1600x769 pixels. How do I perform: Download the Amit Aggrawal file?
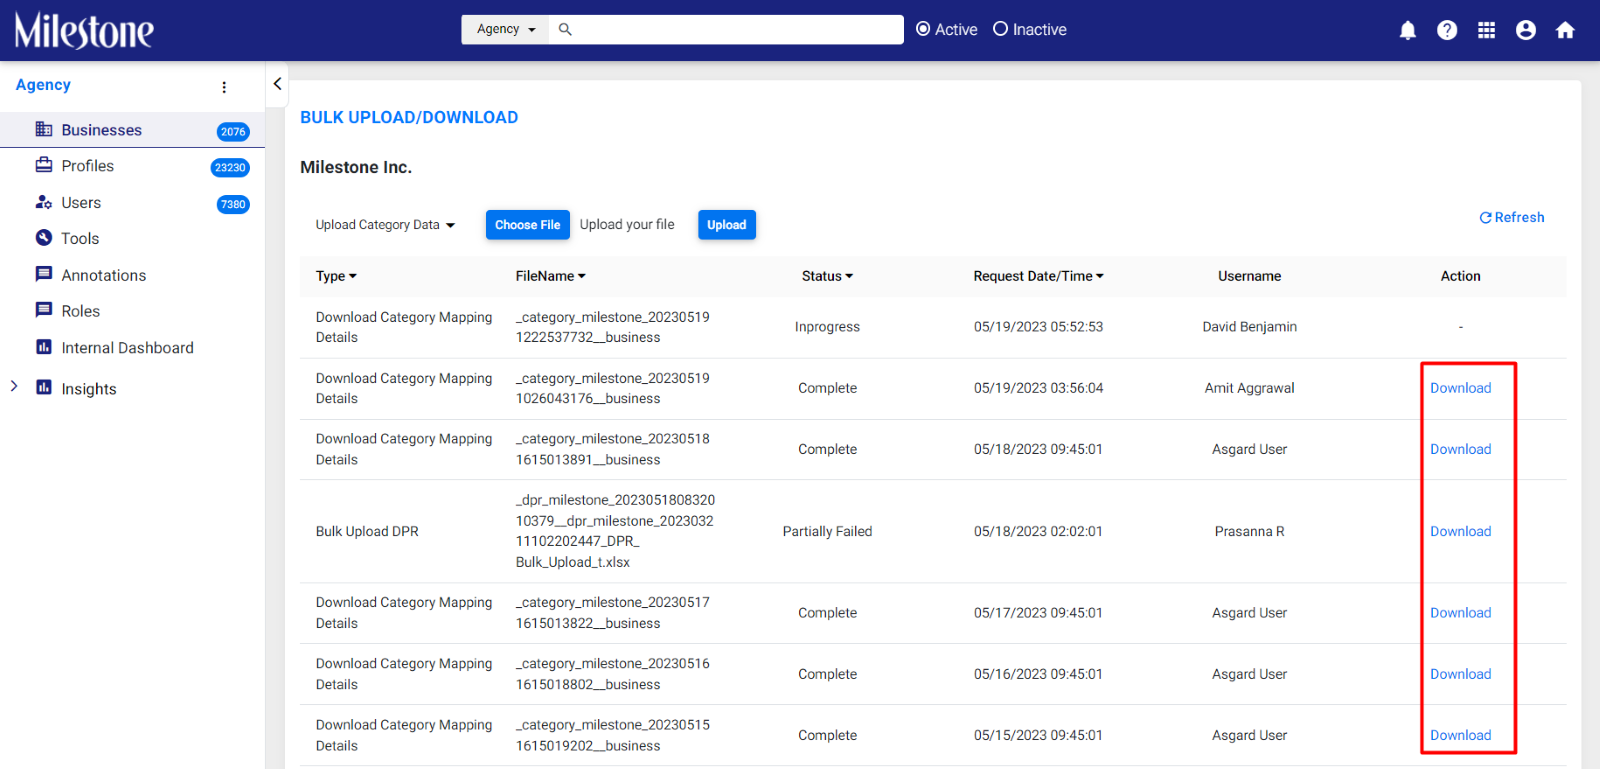[1460, 388]
